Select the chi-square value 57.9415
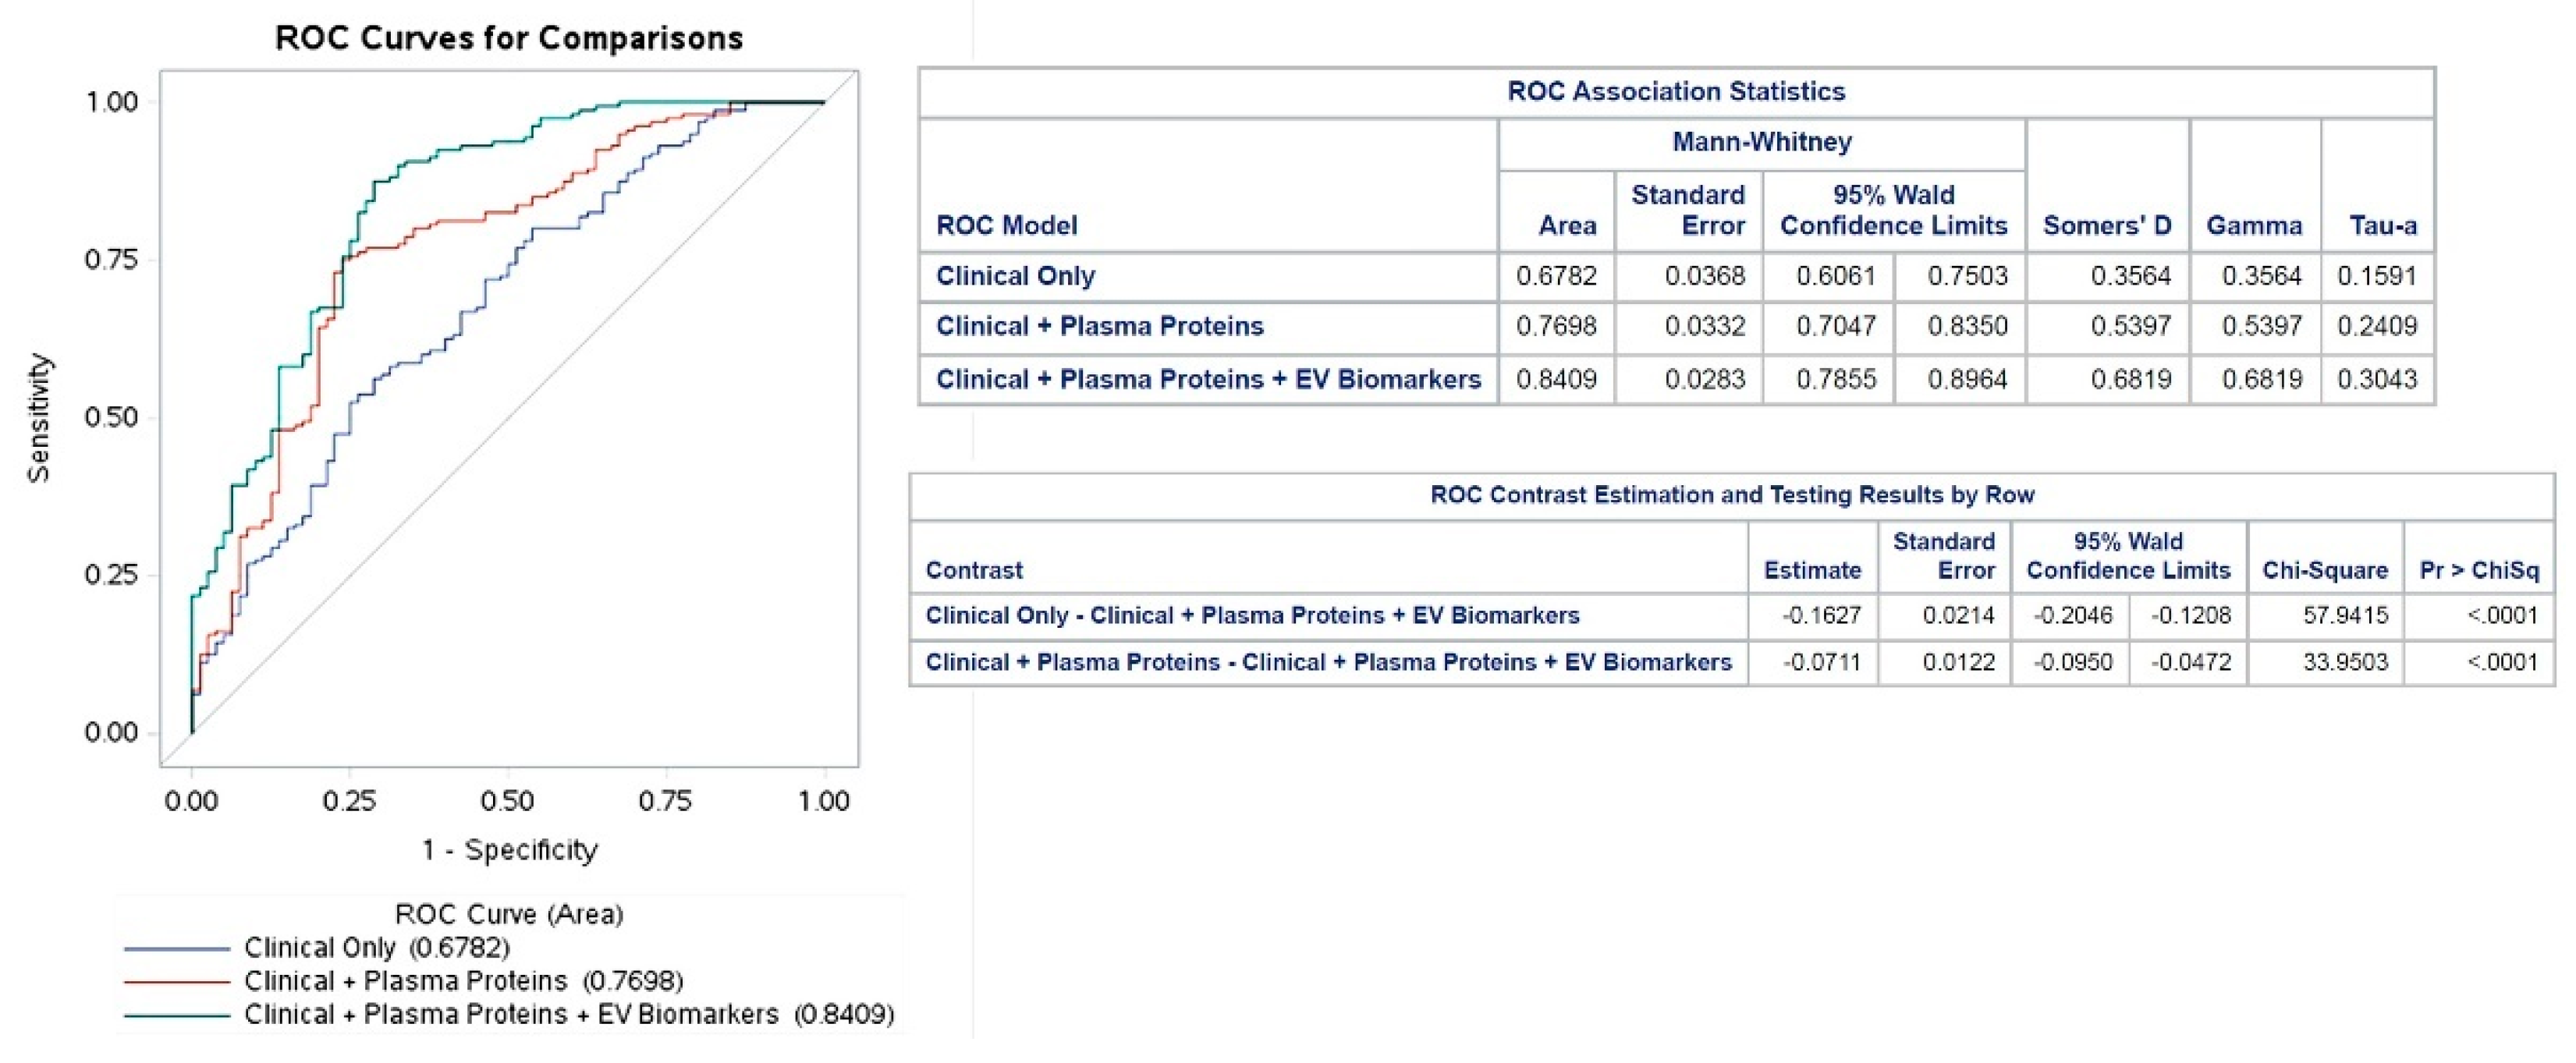This screenshot has height=1063, width=2576. pyautogui.click(x=2345, y=616)
